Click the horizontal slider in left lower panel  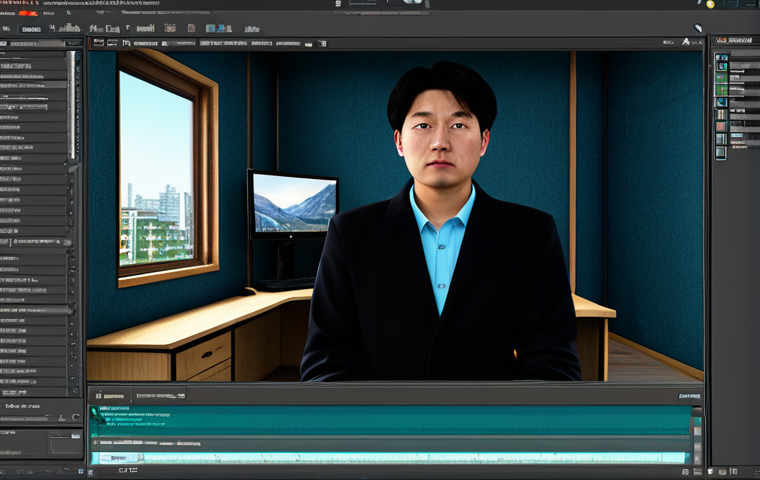point(25,418)
